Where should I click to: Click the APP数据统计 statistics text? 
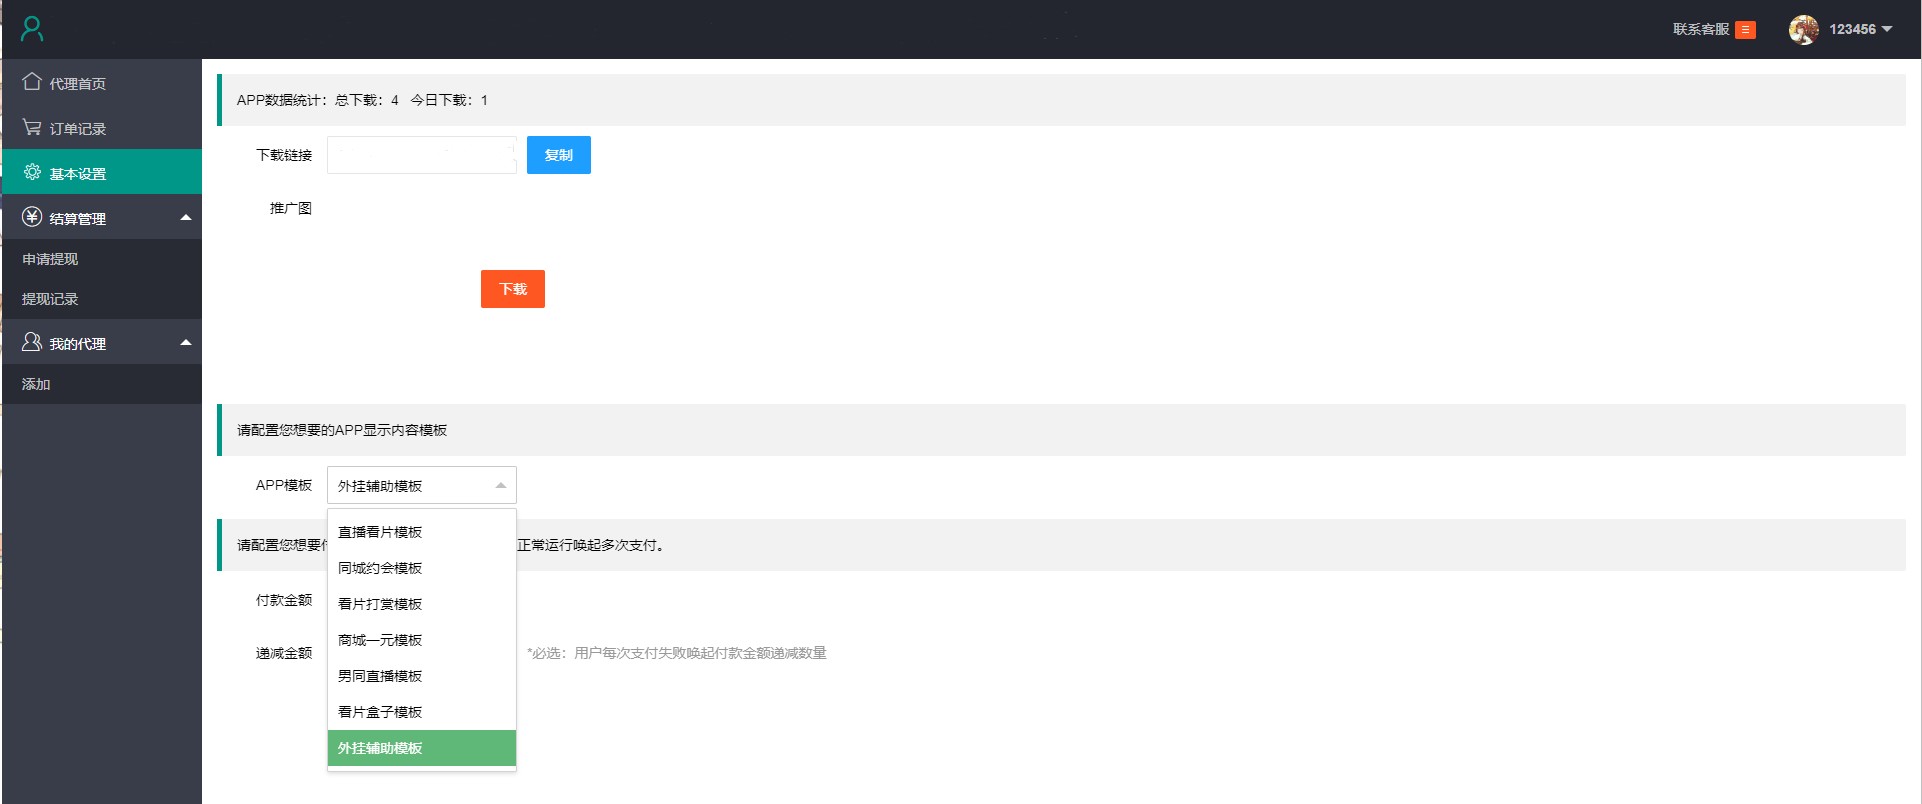click(x=362, y=100)
